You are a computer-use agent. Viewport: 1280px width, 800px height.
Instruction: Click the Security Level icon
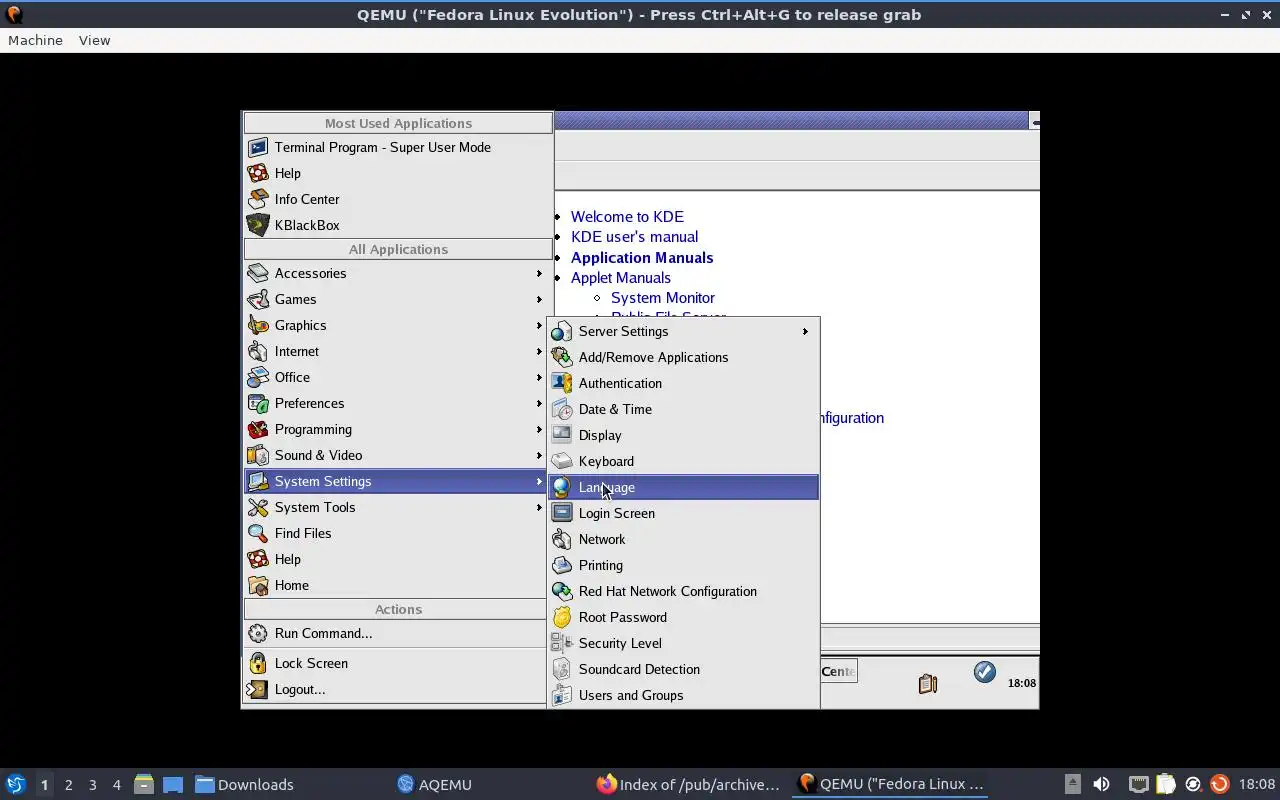click(562, 643)
